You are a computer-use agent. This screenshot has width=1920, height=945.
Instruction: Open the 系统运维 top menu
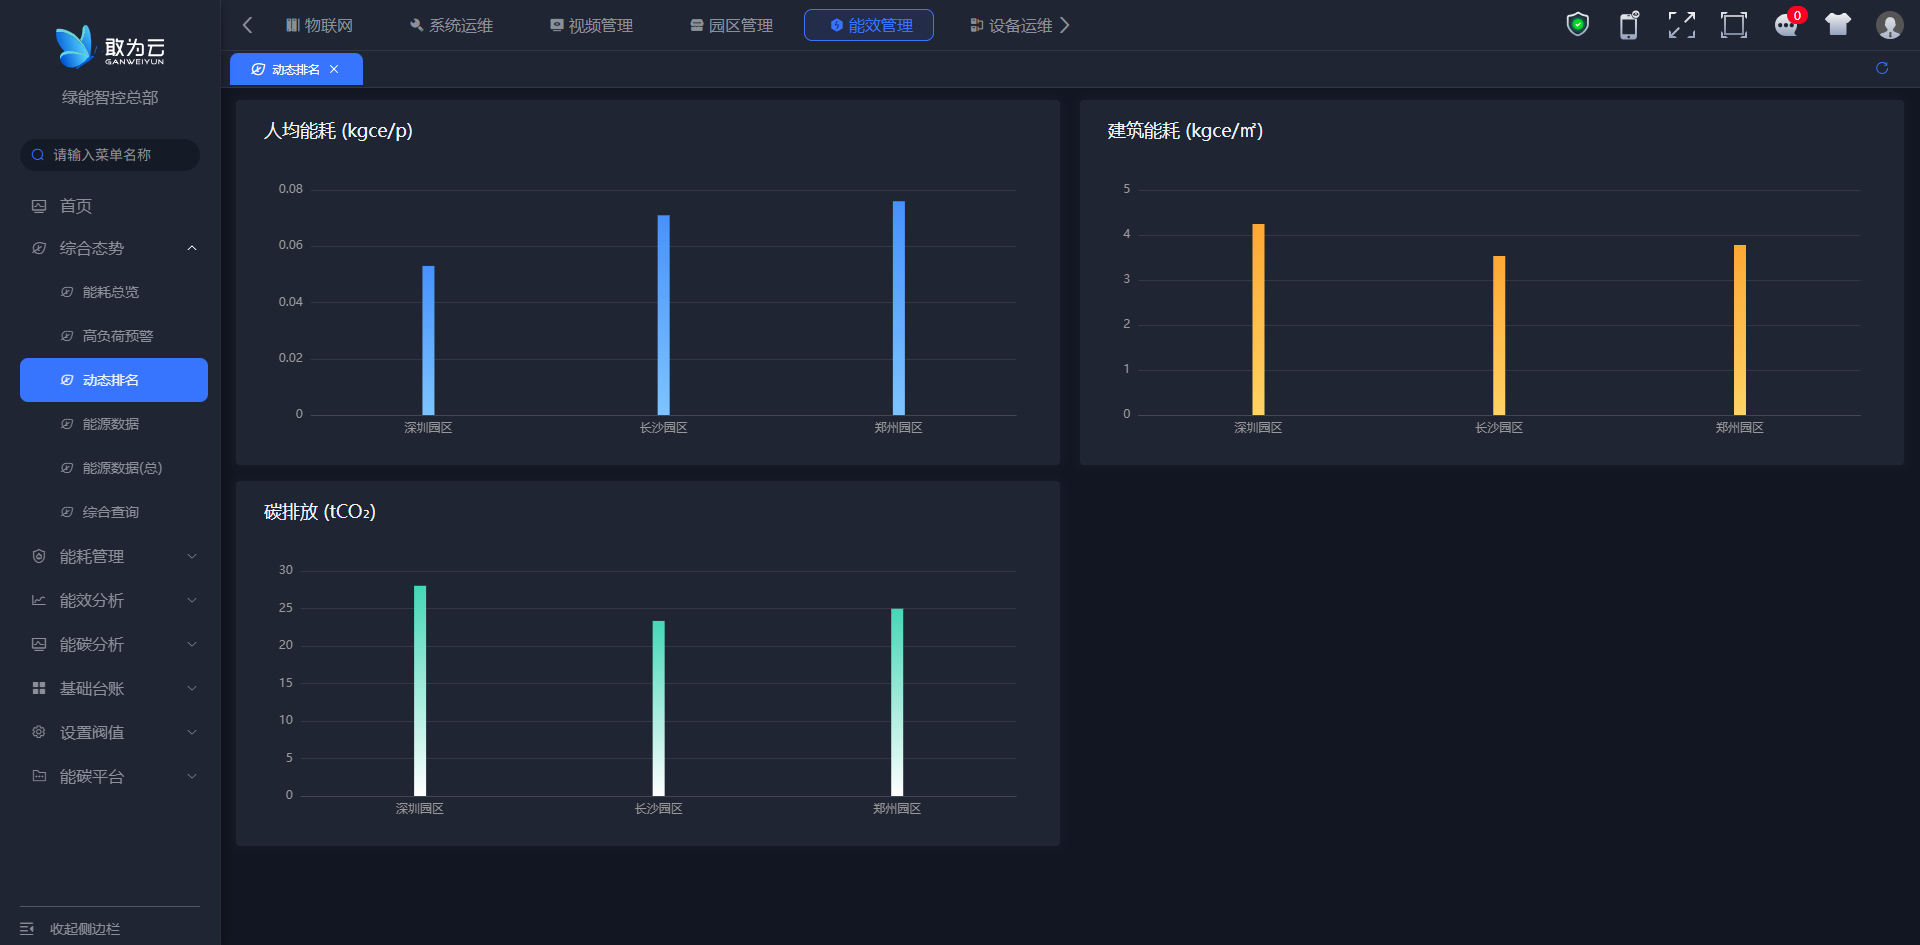tap(451, 25)
